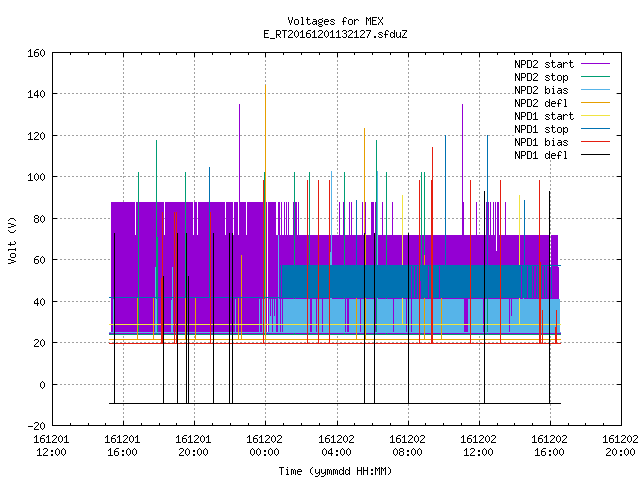
Task: Click the NPD2 start purple legend line
Action: (595, 64)
